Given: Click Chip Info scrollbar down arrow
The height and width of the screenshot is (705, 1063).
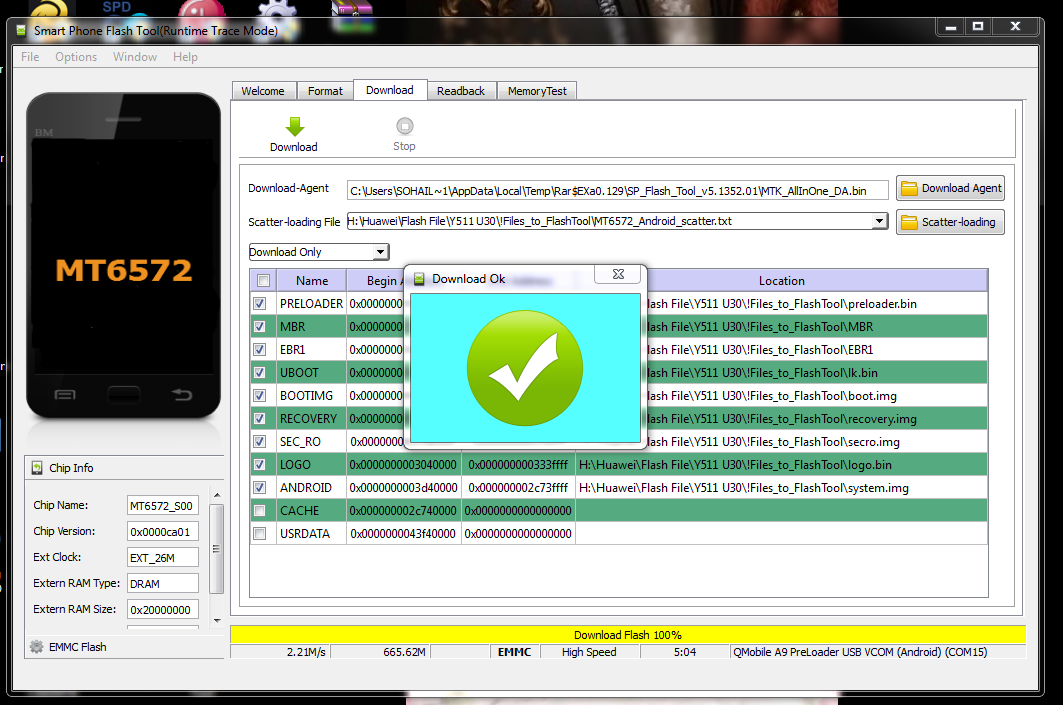Looking at the screenshot, I should (217, 620).
